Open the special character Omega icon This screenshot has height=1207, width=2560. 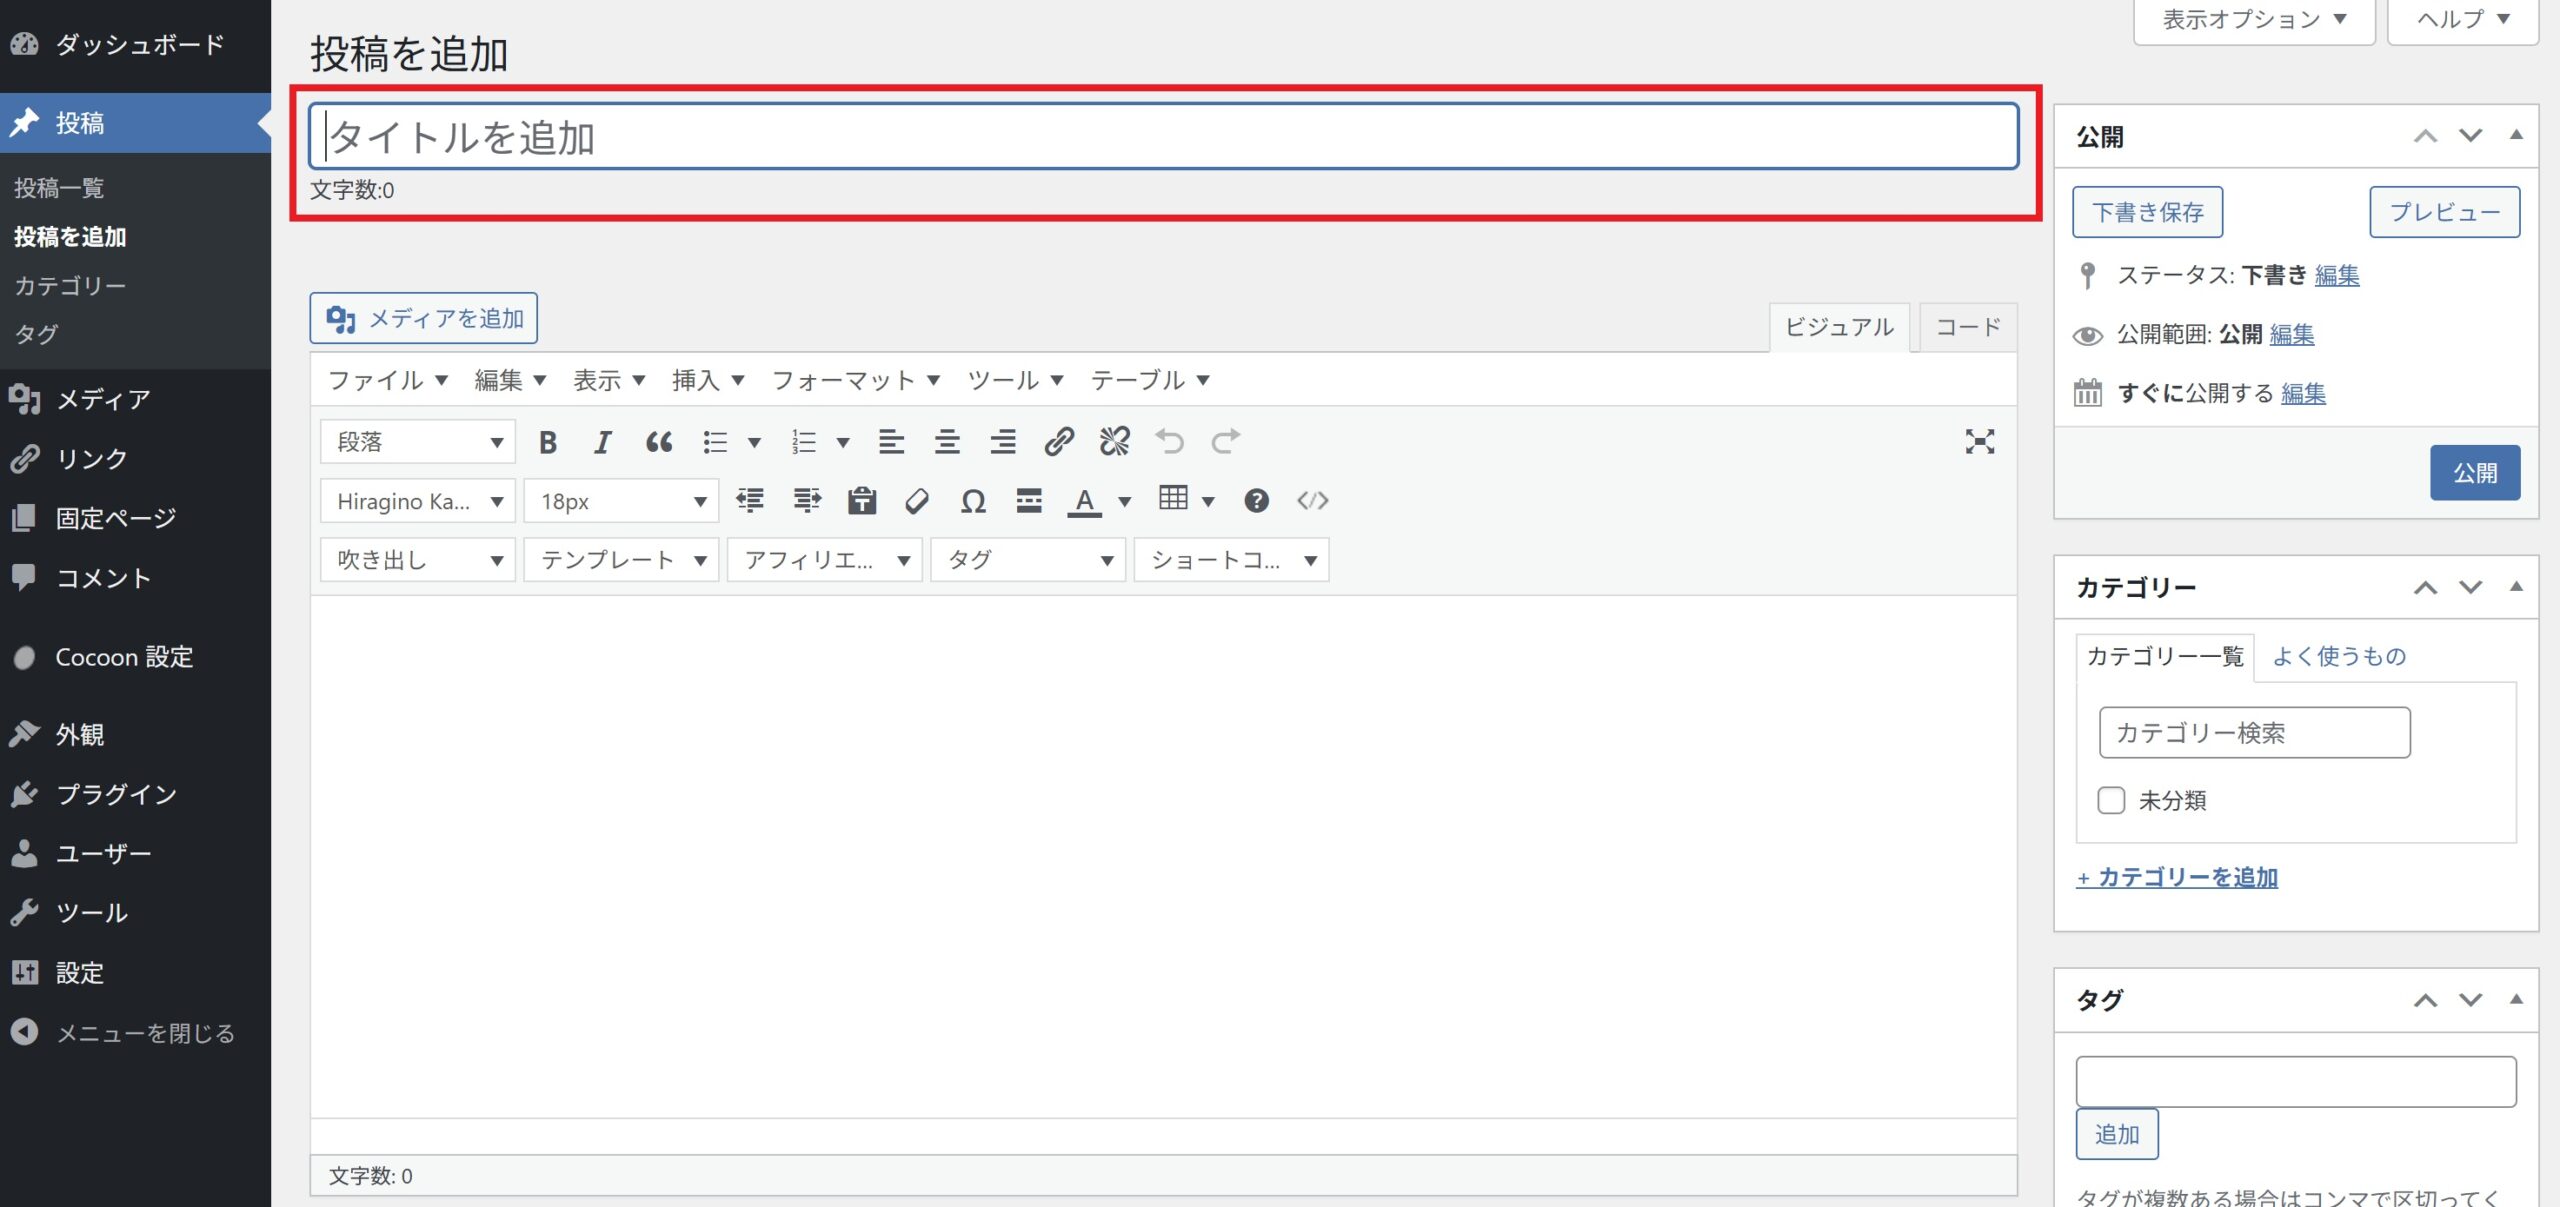[x=972, y=501]
